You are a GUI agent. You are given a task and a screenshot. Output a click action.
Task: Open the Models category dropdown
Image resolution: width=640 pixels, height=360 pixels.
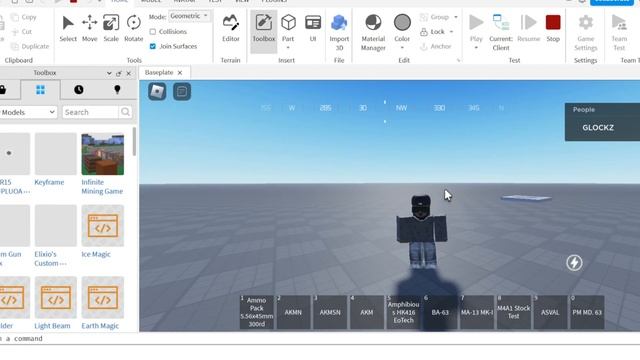tap(28, 112)
